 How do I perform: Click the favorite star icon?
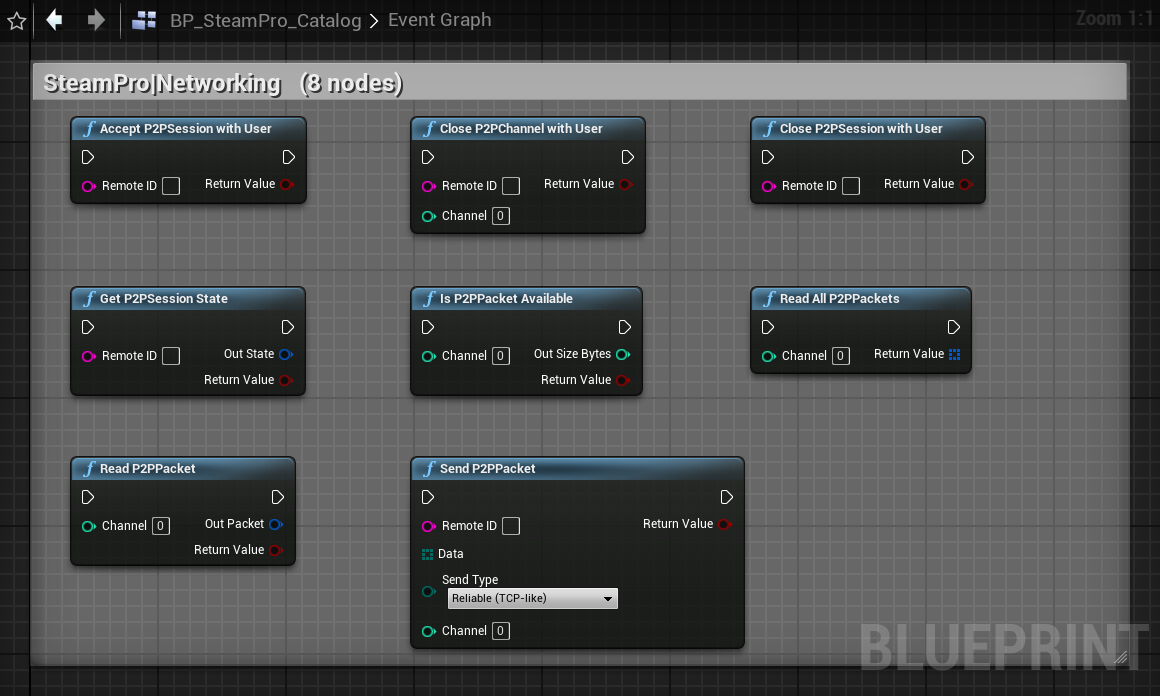pos(16,20)
